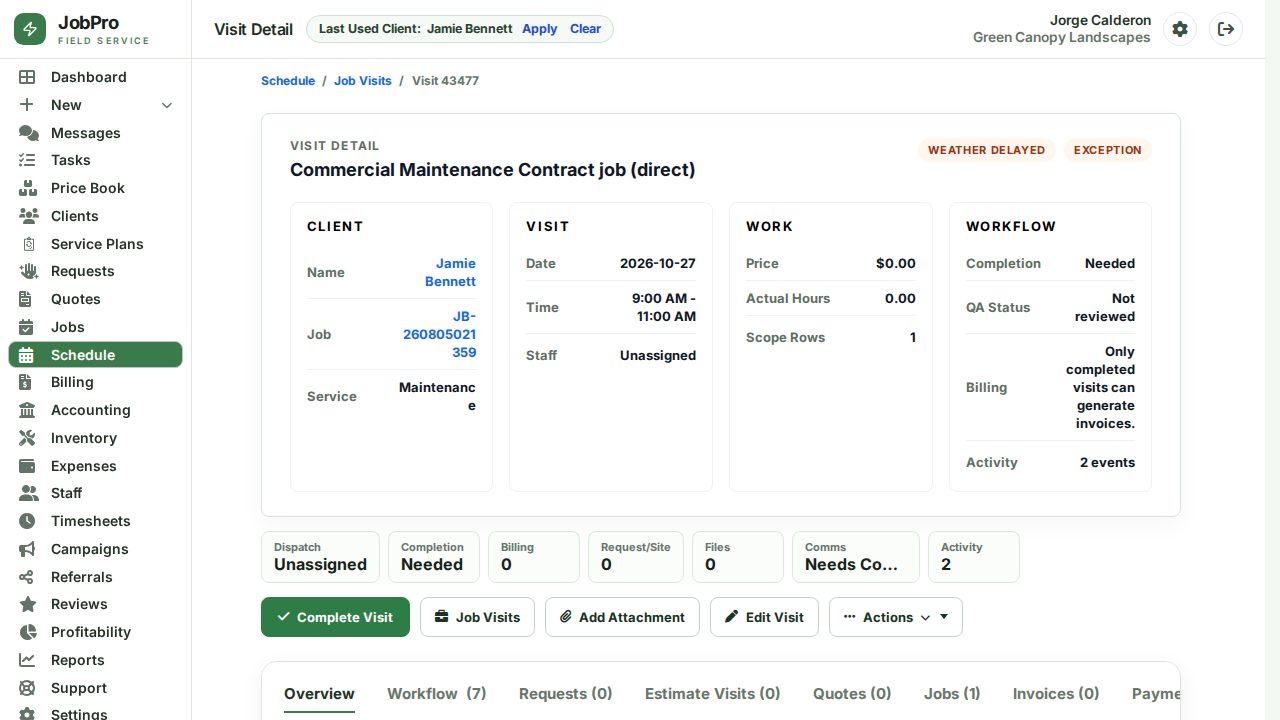Follow the Job Visits breadcrumb link
1280x720 pixels.
[363, 81]
